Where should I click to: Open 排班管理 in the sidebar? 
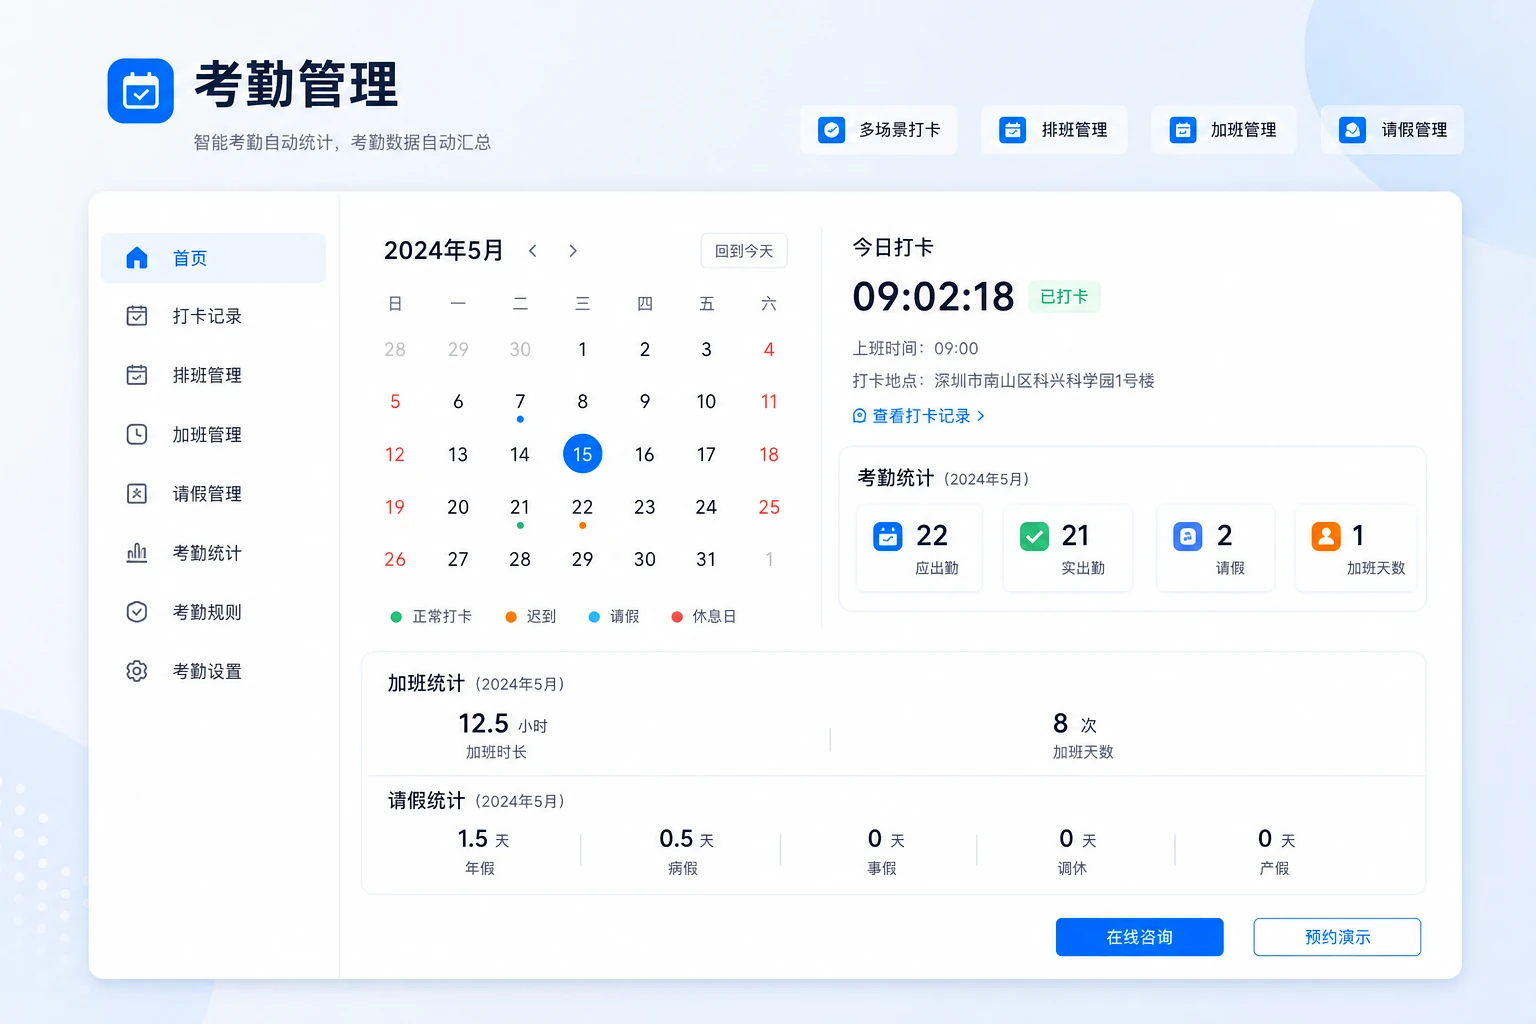213,375
